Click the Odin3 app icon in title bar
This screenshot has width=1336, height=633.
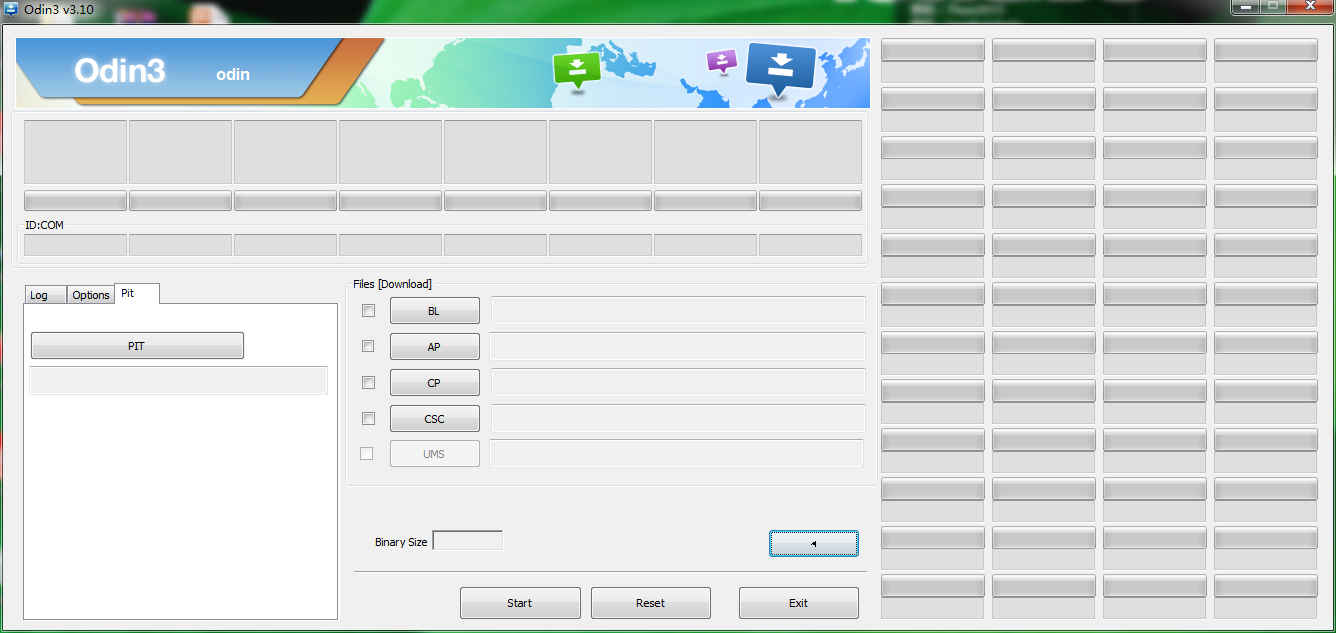coord(12,8)
